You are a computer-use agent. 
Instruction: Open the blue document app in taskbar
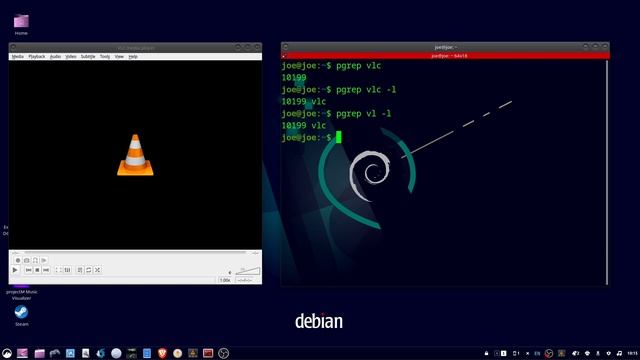[147, 353]
